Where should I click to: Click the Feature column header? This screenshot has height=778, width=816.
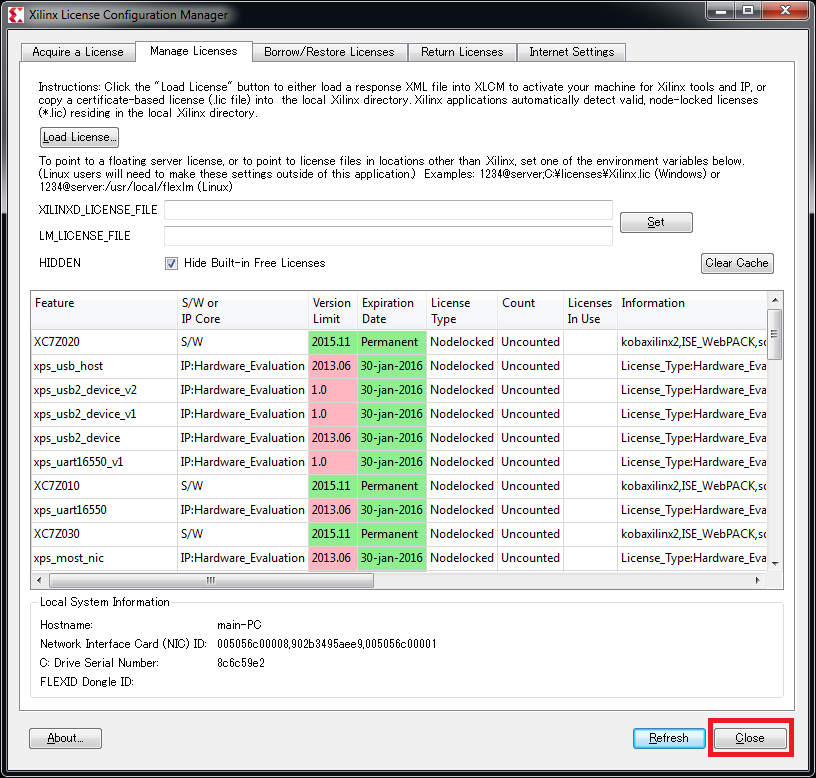coord(104,311)
